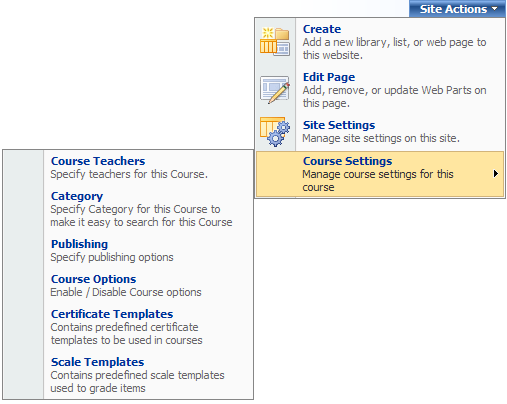Click the 'Specify teachers for this Course' description
The image size is (507, 404).
click(x=129, y=174)
